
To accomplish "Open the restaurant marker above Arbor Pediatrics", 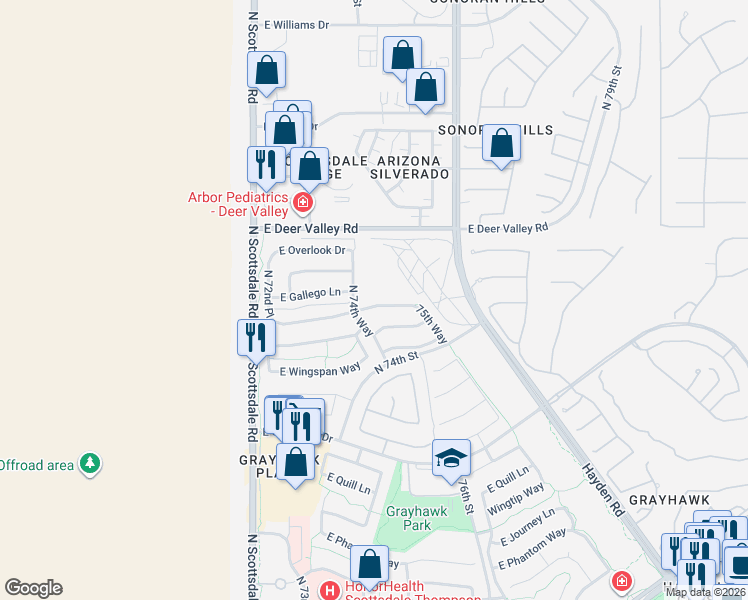I will pyautogui.click(x=266, y=167).
